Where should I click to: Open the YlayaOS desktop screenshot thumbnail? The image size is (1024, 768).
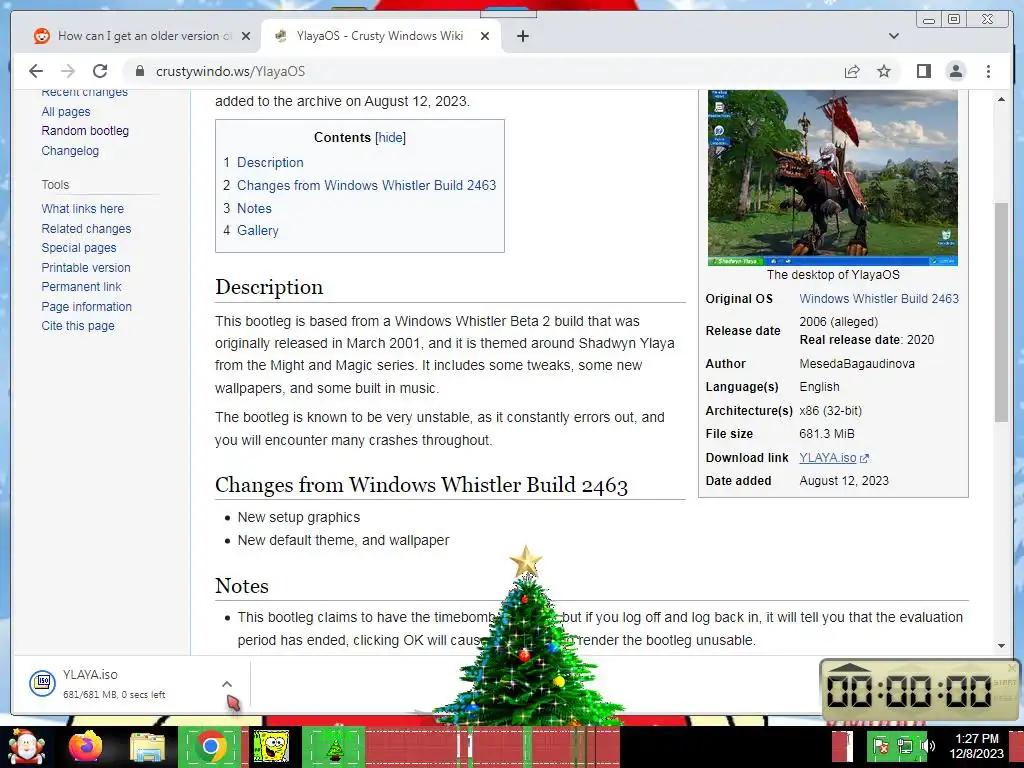[833, 178]
